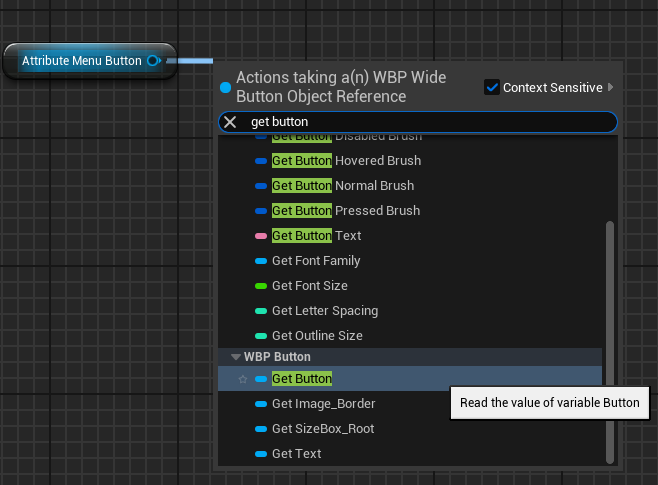
Task: Select Get Font Family
Action: pos(410,261)
